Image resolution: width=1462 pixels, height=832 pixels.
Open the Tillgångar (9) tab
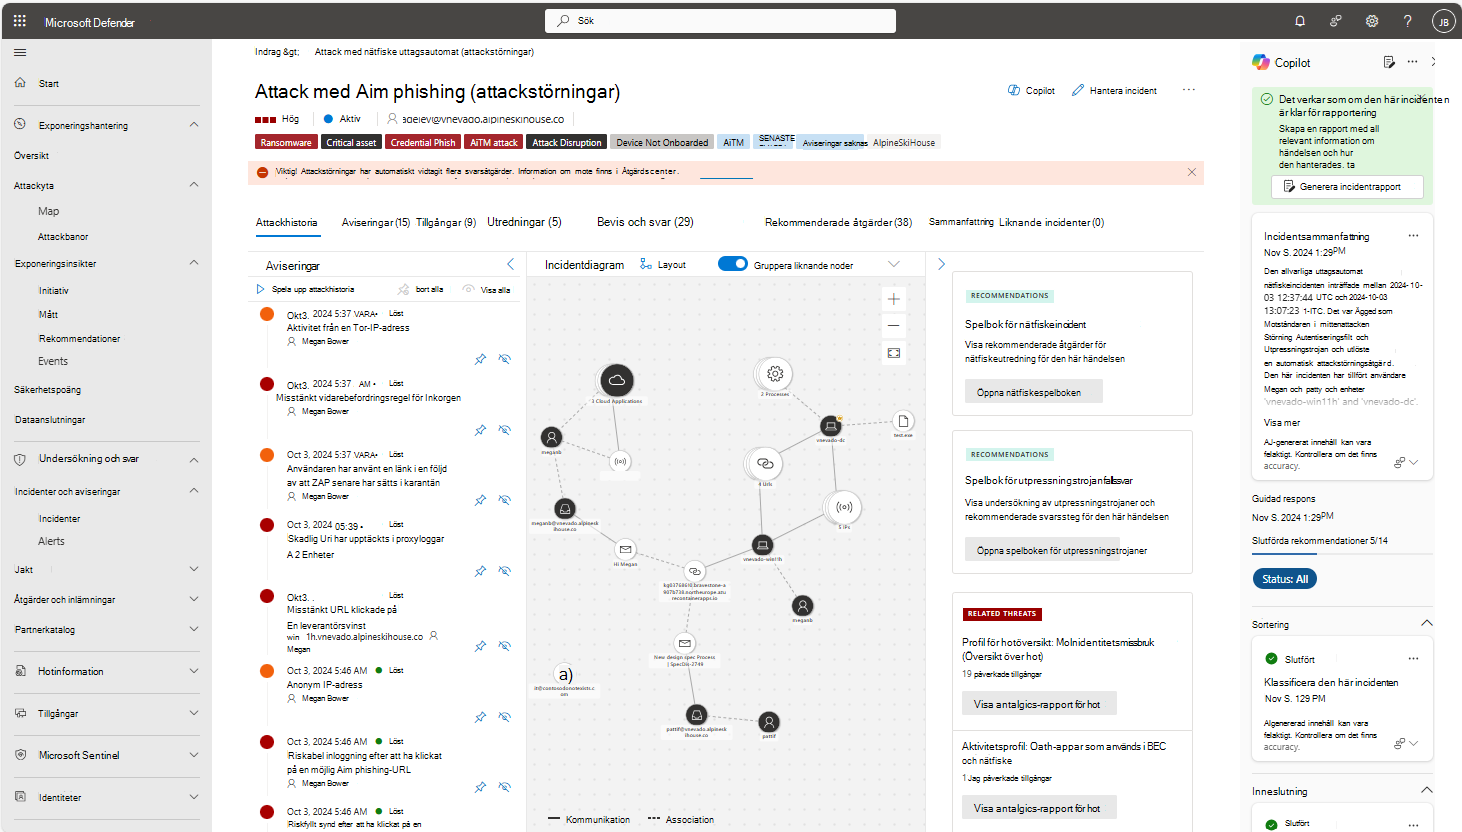tap(446, 222)
